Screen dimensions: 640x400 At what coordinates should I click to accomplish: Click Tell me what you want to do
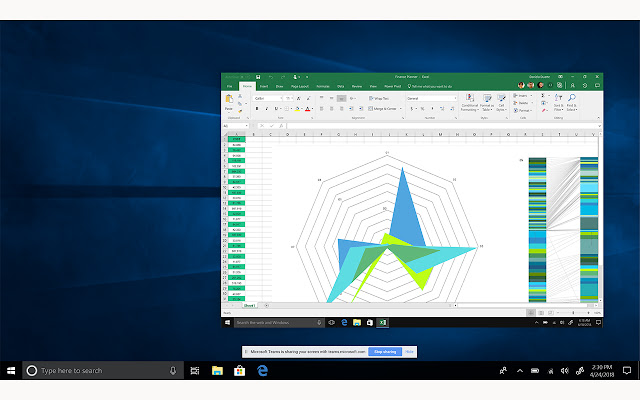[430, 87]
